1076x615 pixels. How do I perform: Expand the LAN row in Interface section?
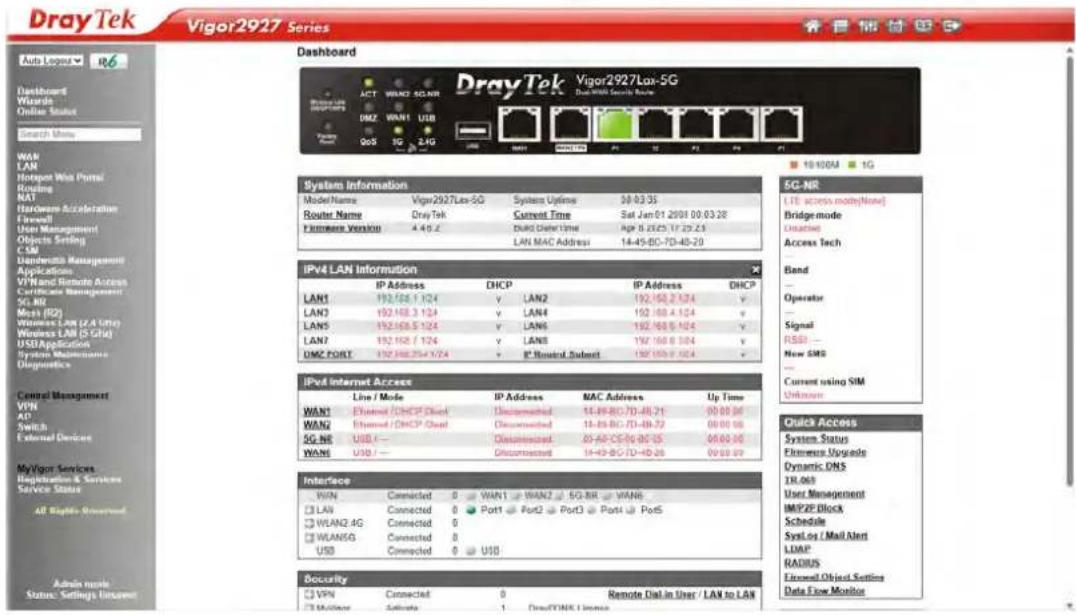pyautogui.click(x=309, y=510)
